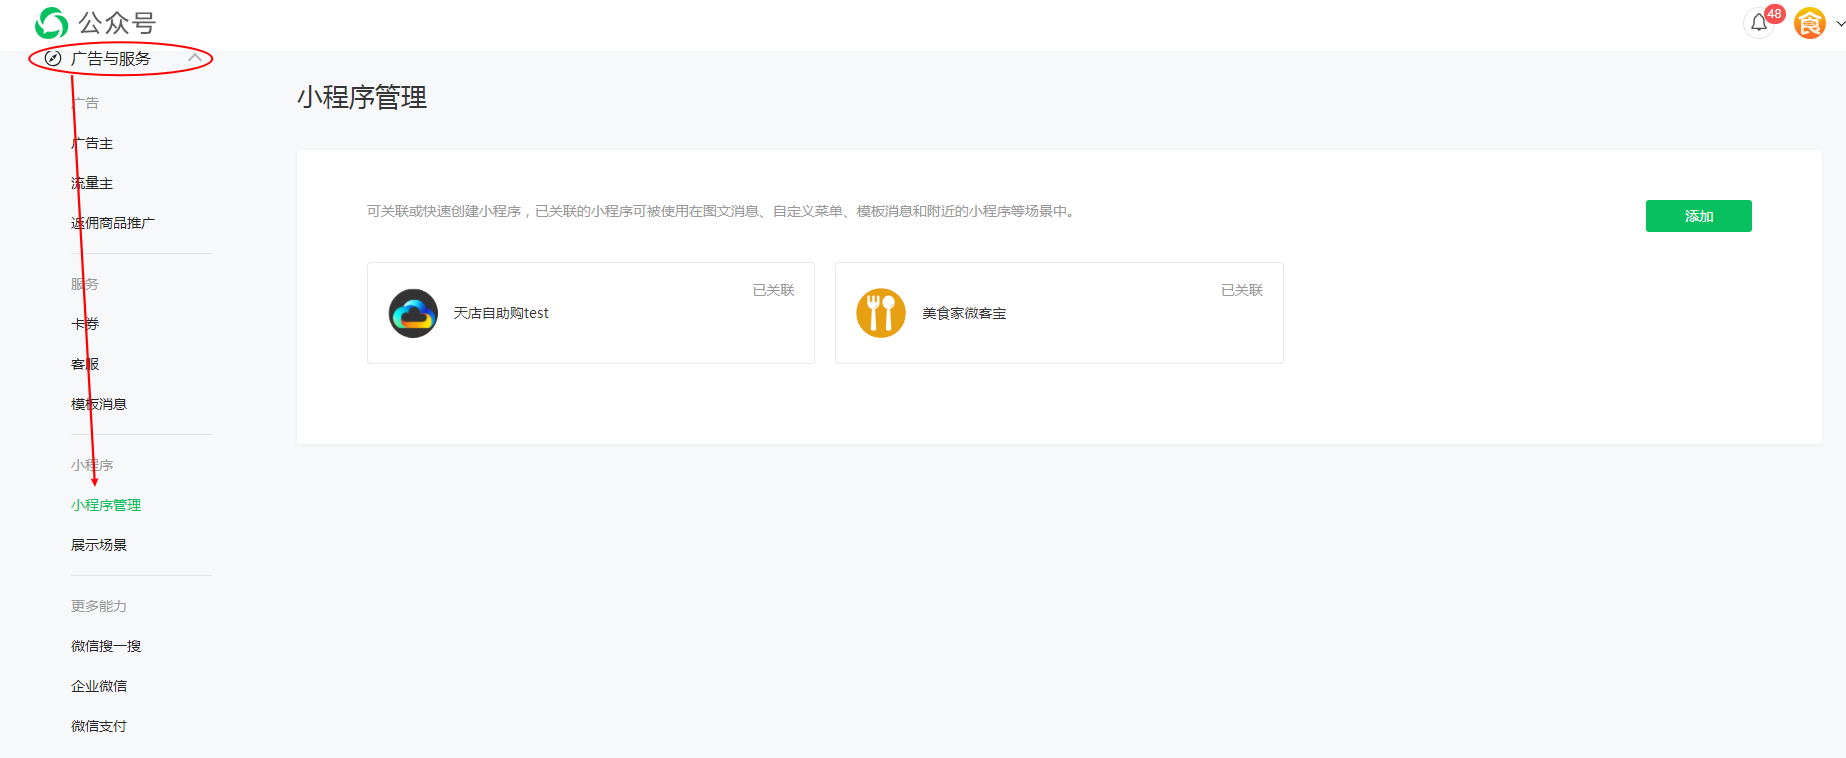Click the 美食家微客宝 fork-and-spoon logo
The width and height of the screenshot is (1846, 758).
(881, 313)
